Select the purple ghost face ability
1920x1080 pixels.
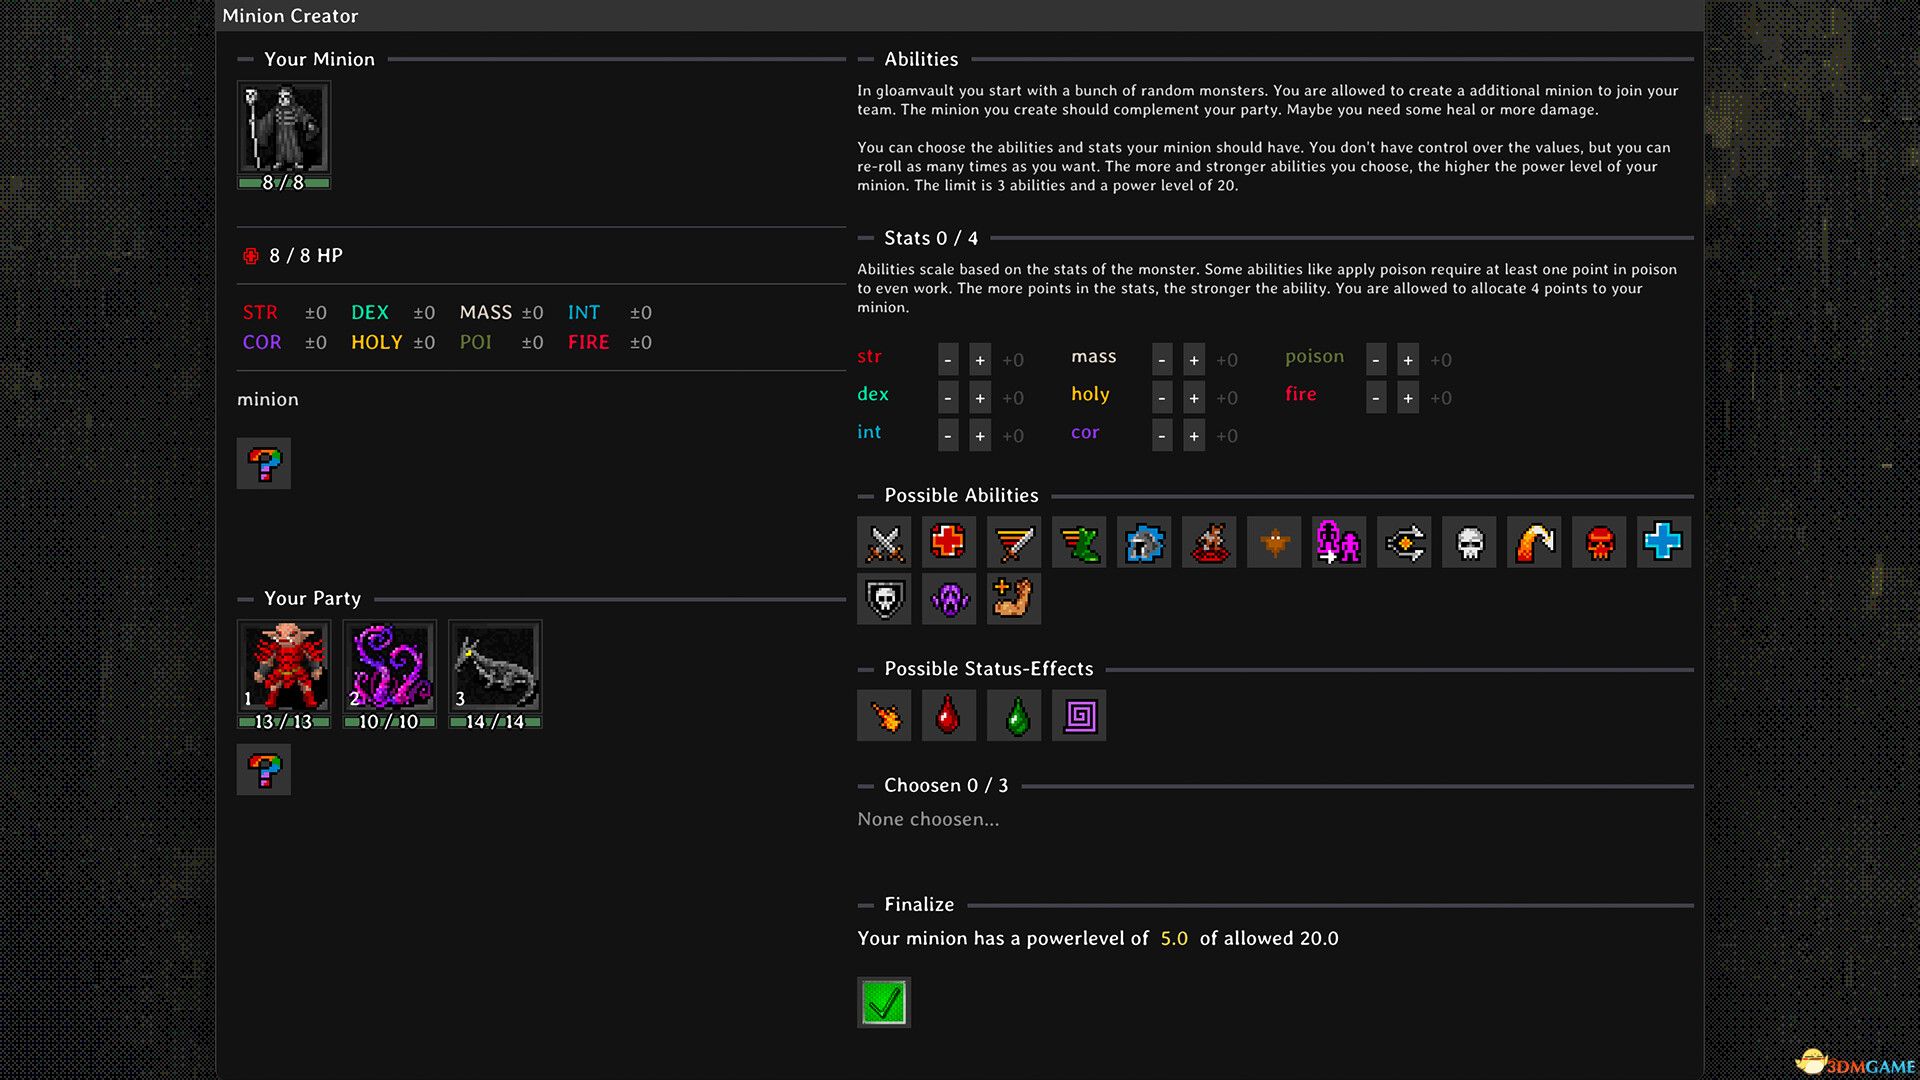tap(948, 599)
